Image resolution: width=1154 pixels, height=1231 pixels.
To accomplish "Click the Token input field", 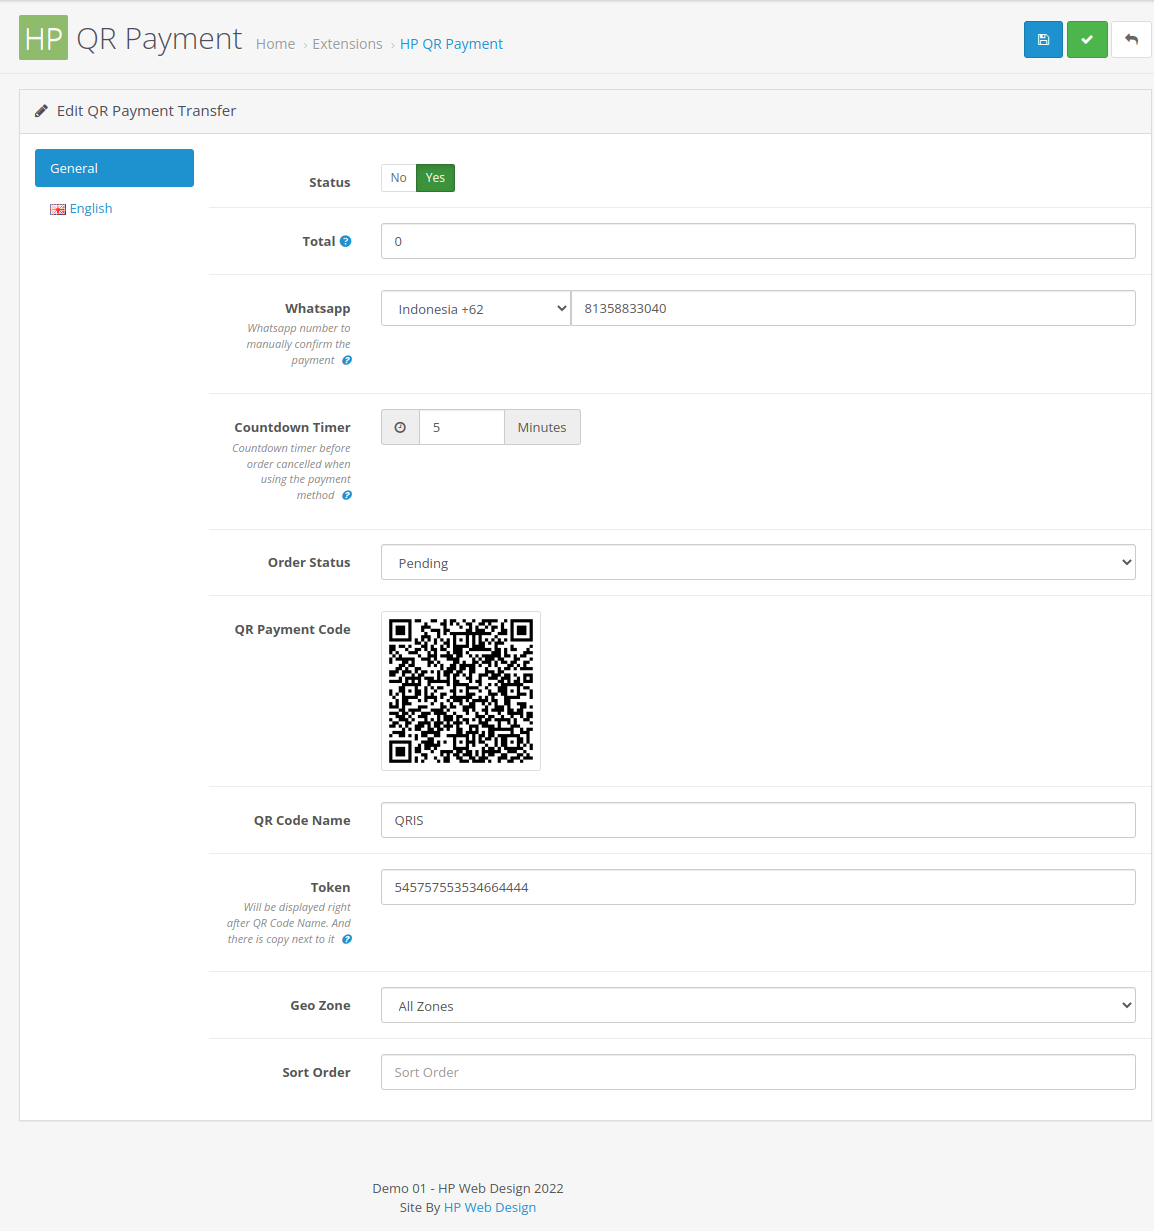I will point(758,887).
